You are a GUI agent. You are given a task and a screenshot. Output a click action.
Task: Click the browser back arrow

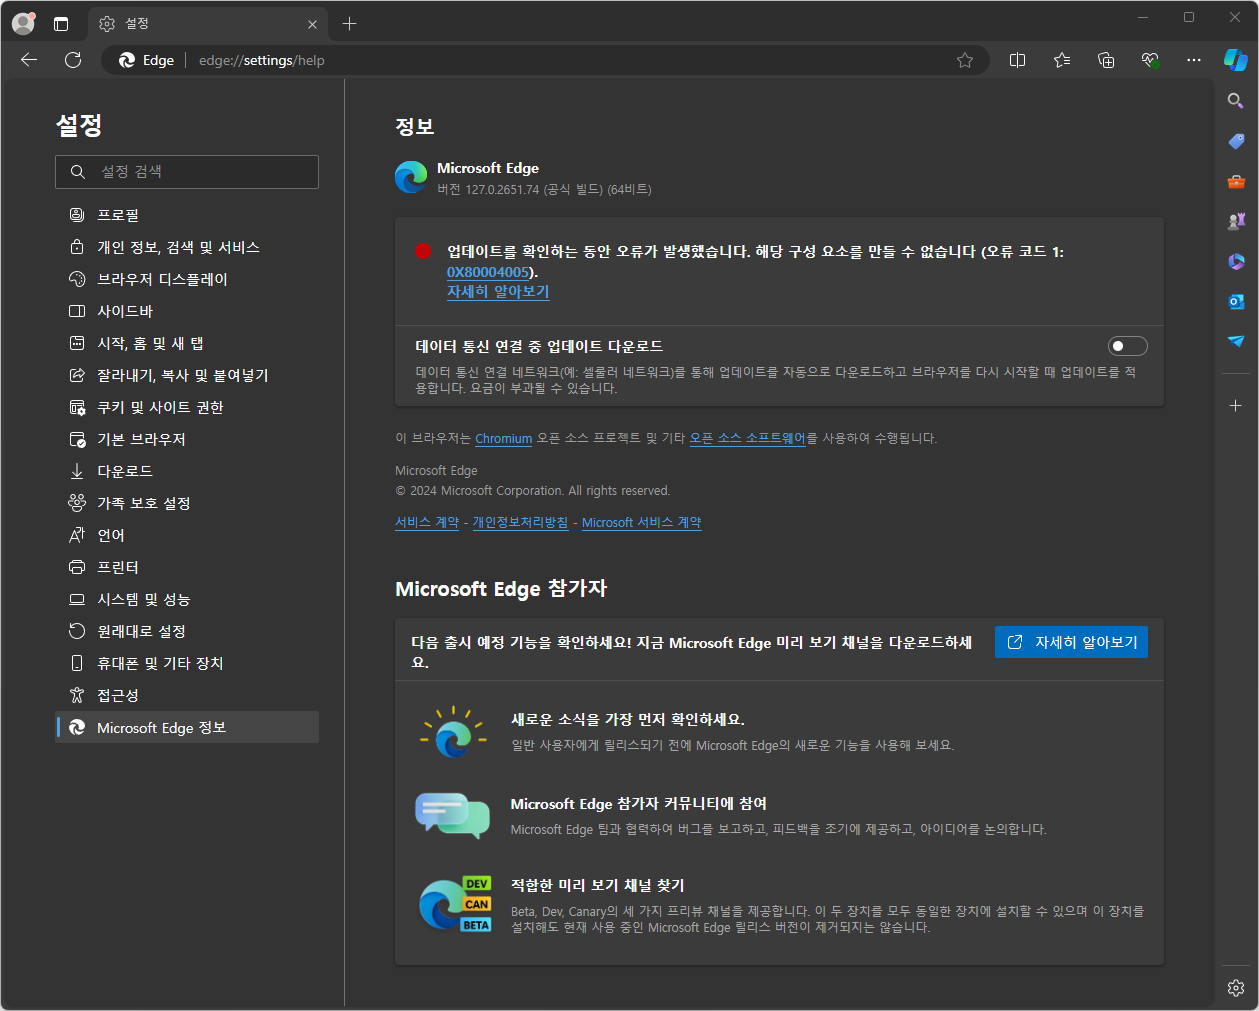pos(29,60)
